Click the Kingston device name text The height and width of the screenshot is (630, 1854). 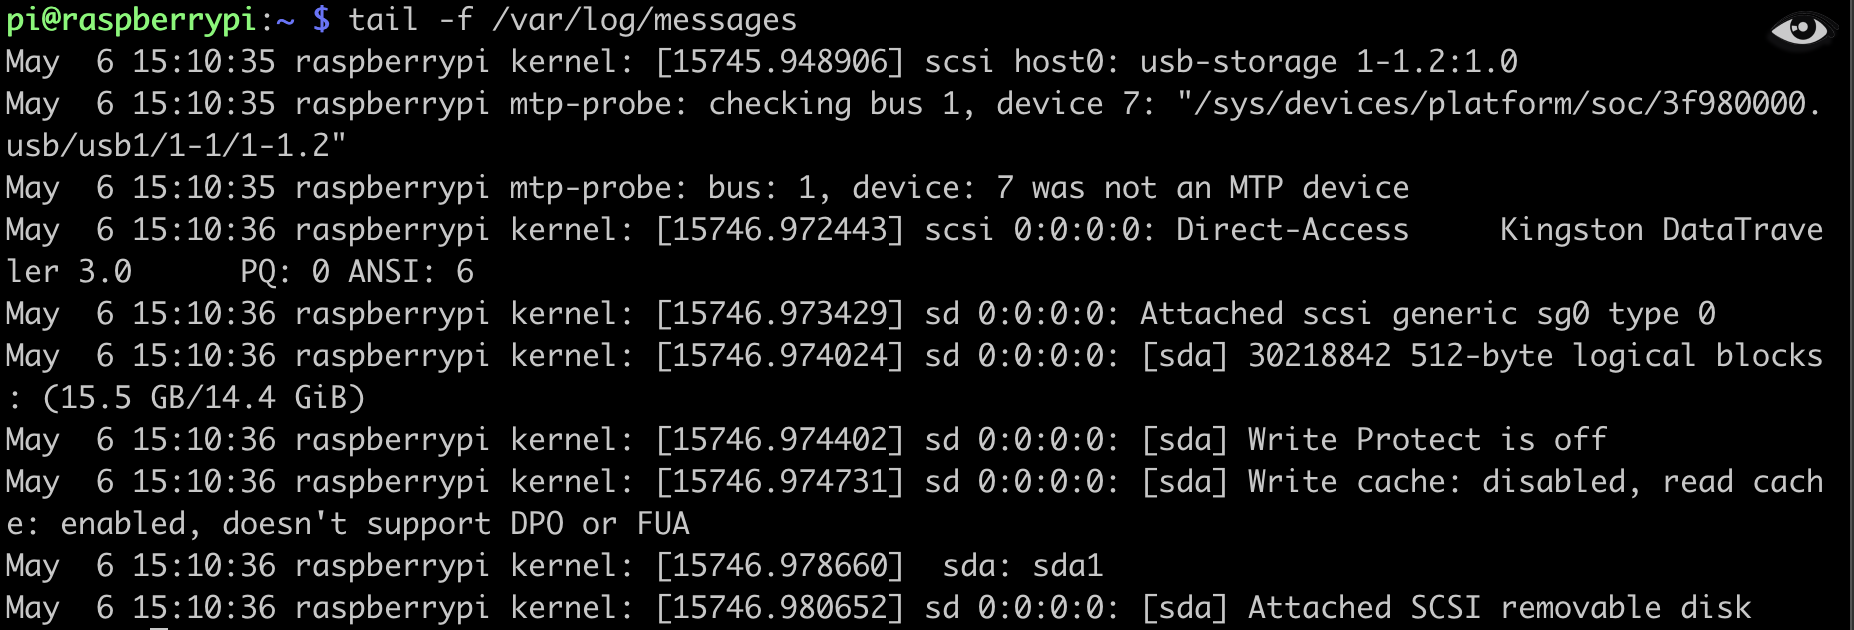[1571, 230]
